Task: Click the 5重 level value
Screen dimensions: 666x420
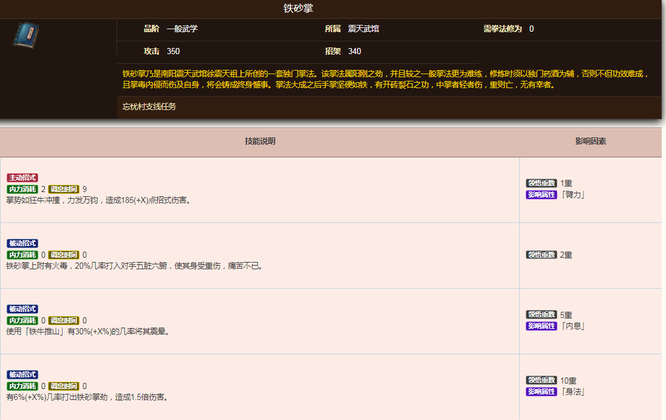Action: (x=566, y=315)
